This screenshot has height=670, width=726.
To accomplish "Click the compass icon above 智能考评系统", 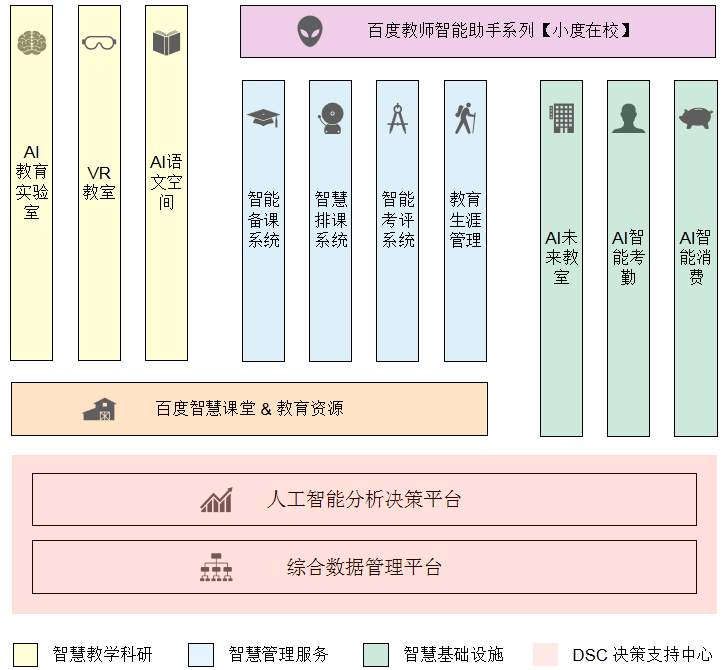I will pyautogui.click(x=398, y=119).
